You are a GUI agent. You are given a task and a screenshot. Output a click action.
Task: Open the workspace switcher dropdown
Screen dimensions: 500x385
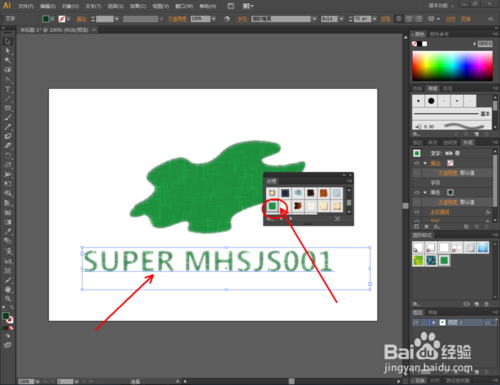click(x=442, y=6)
